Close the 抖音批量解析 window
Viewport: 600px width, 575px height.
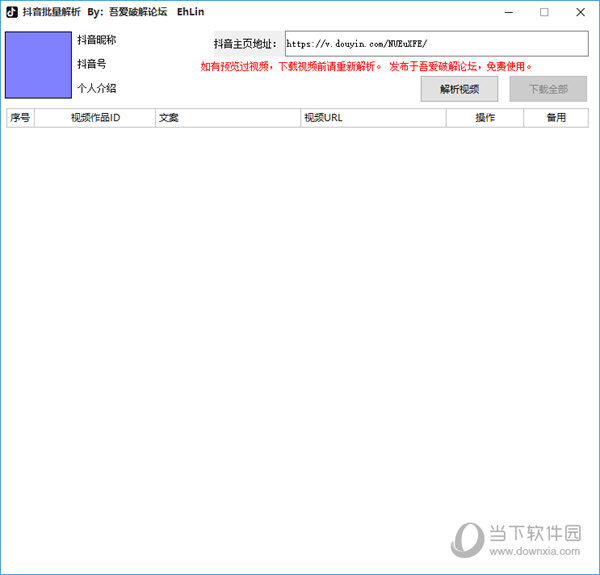tap(580, 12)
